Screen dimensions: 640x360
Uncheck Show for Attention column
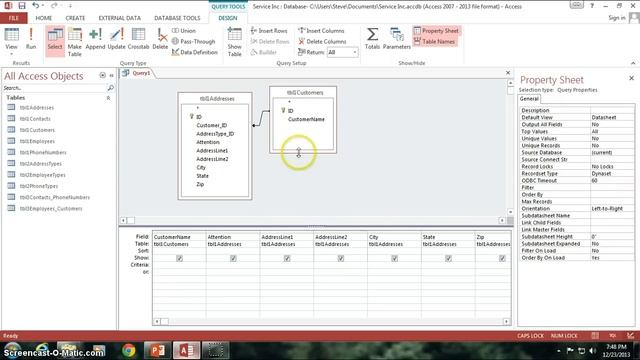(233, 258)
